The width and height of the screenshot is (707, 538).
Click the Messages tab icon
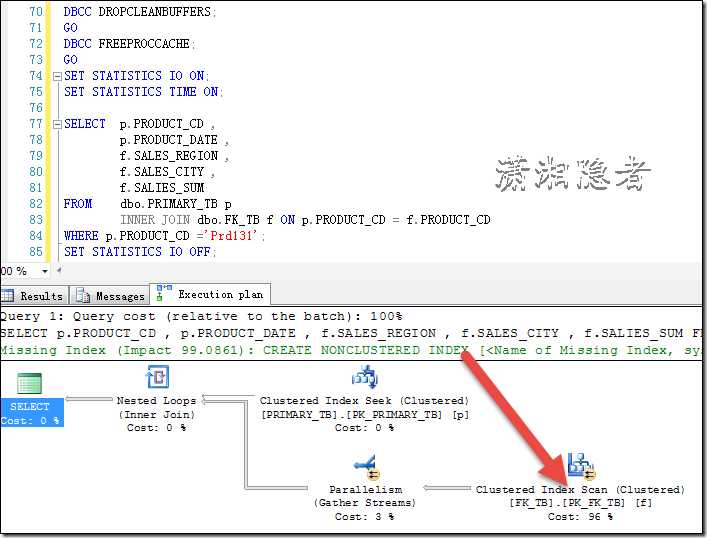pos(83,296)
